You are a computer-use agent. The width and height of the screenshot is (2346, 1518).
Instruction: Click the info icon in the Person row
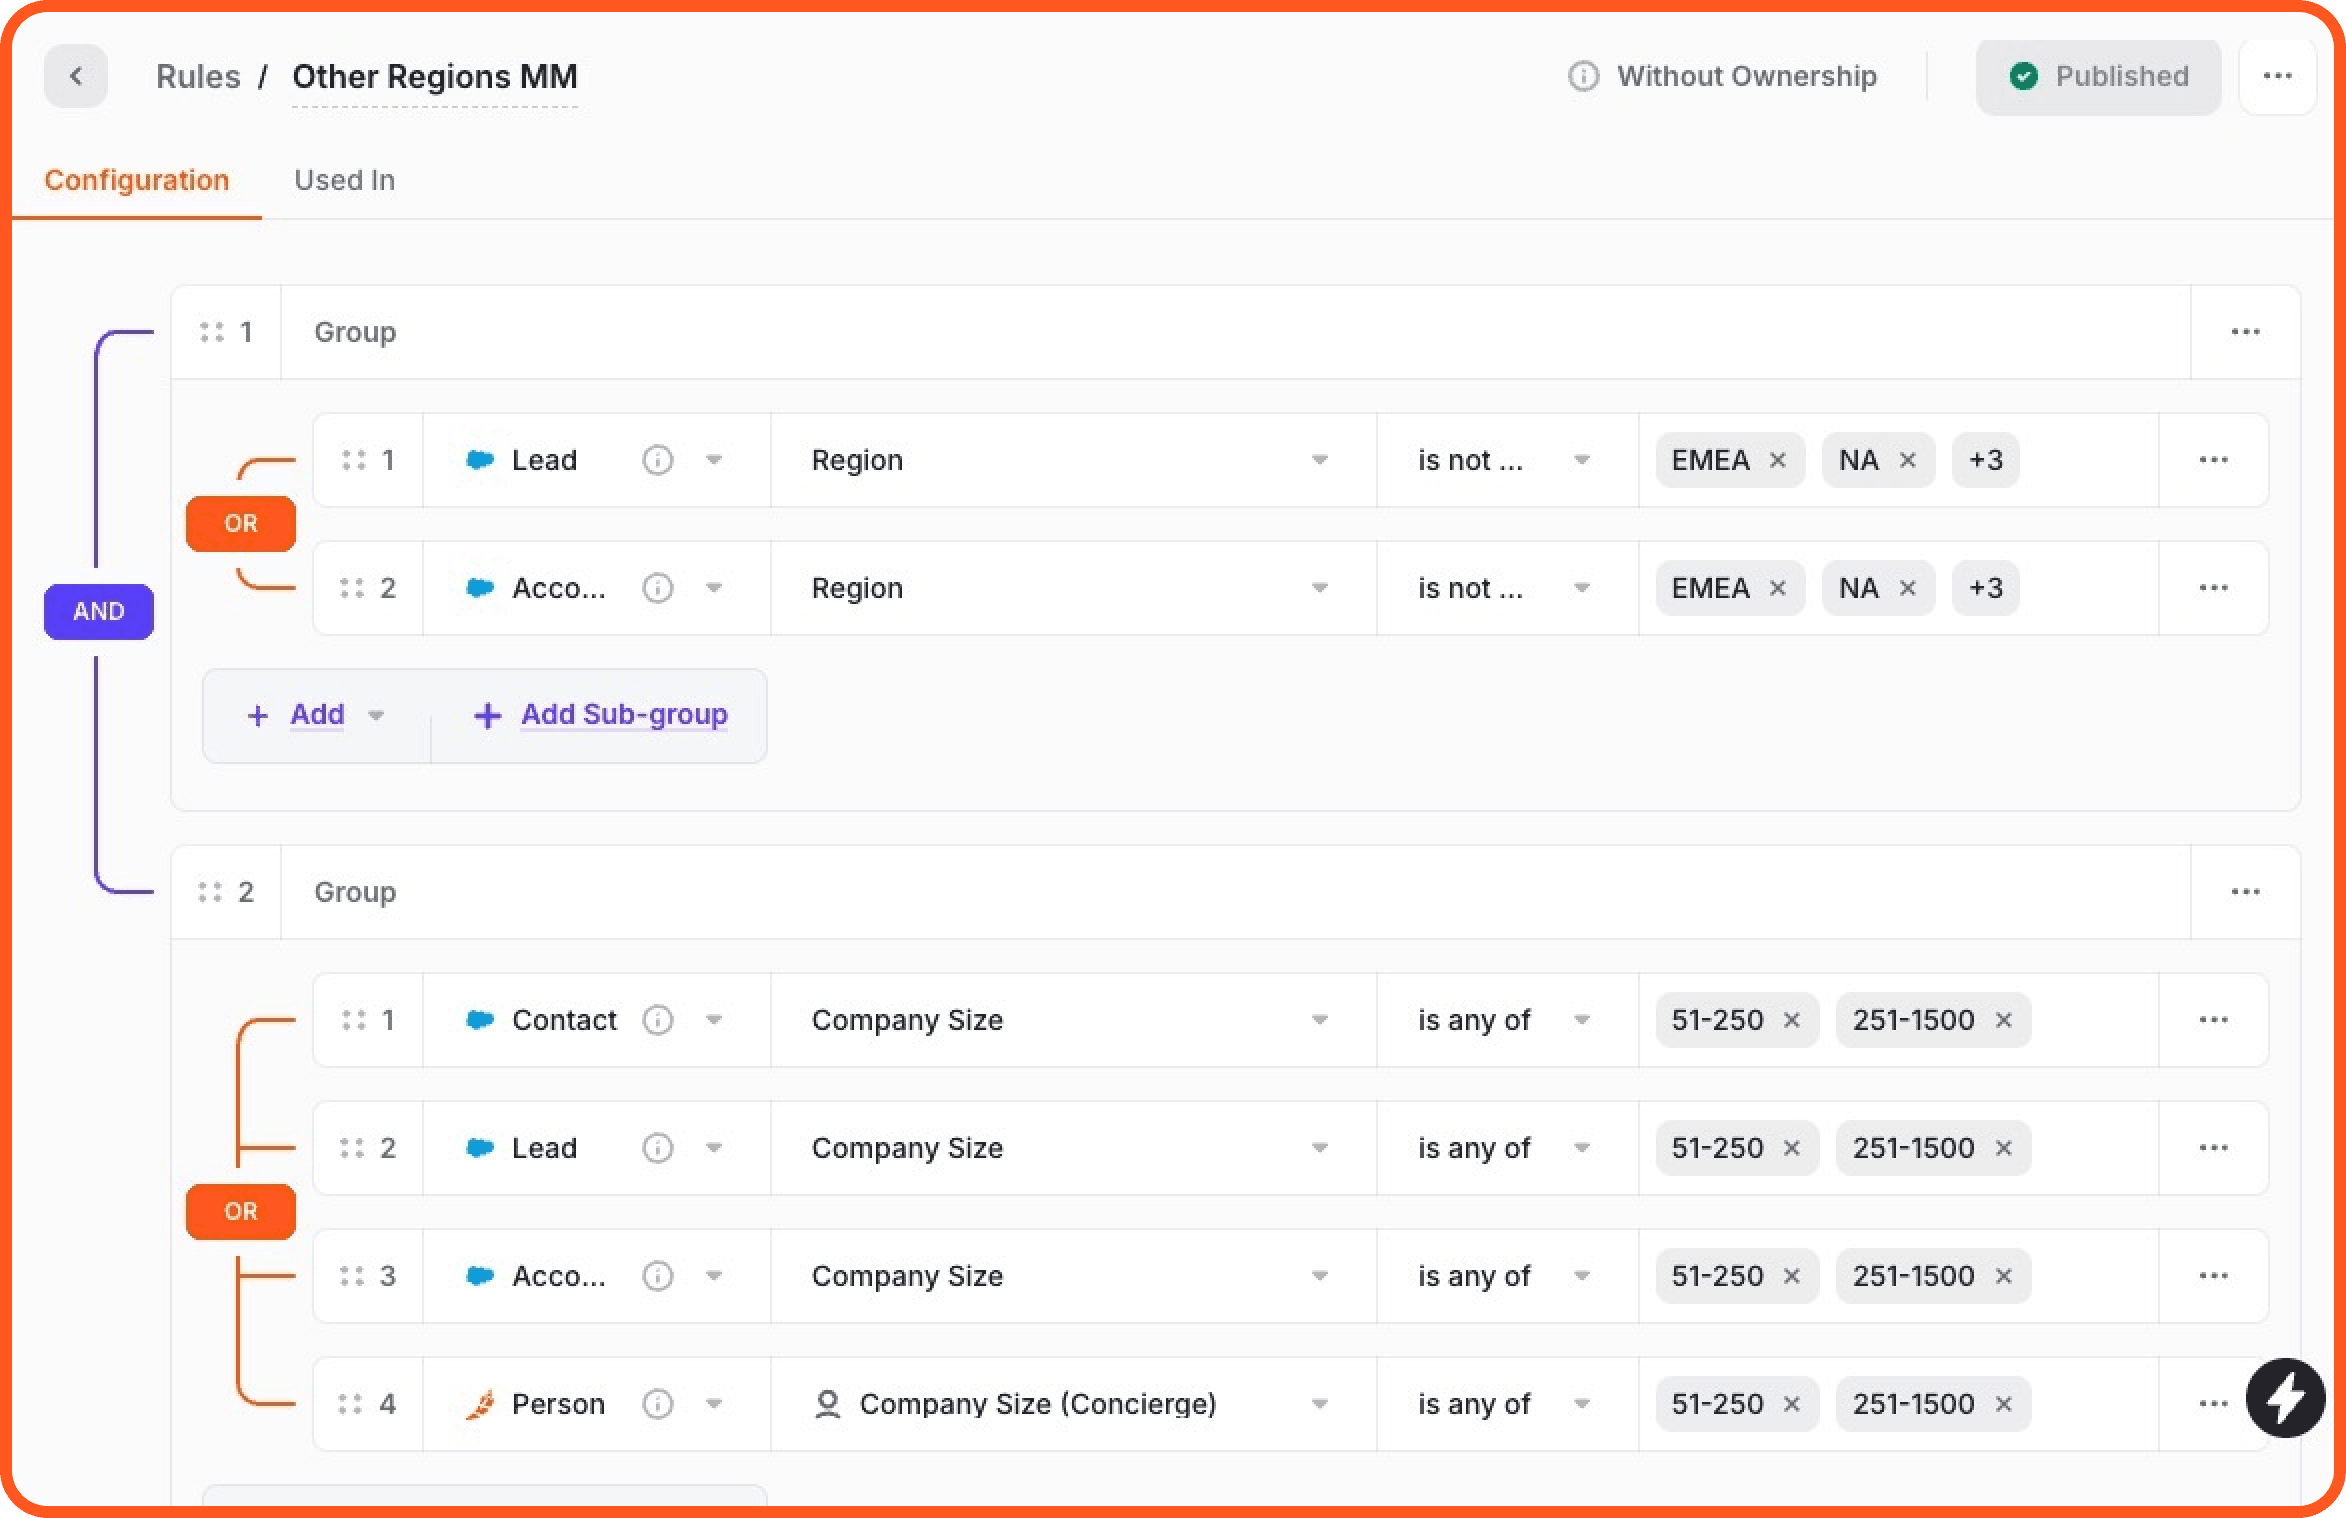click(x=657, y=1404)
